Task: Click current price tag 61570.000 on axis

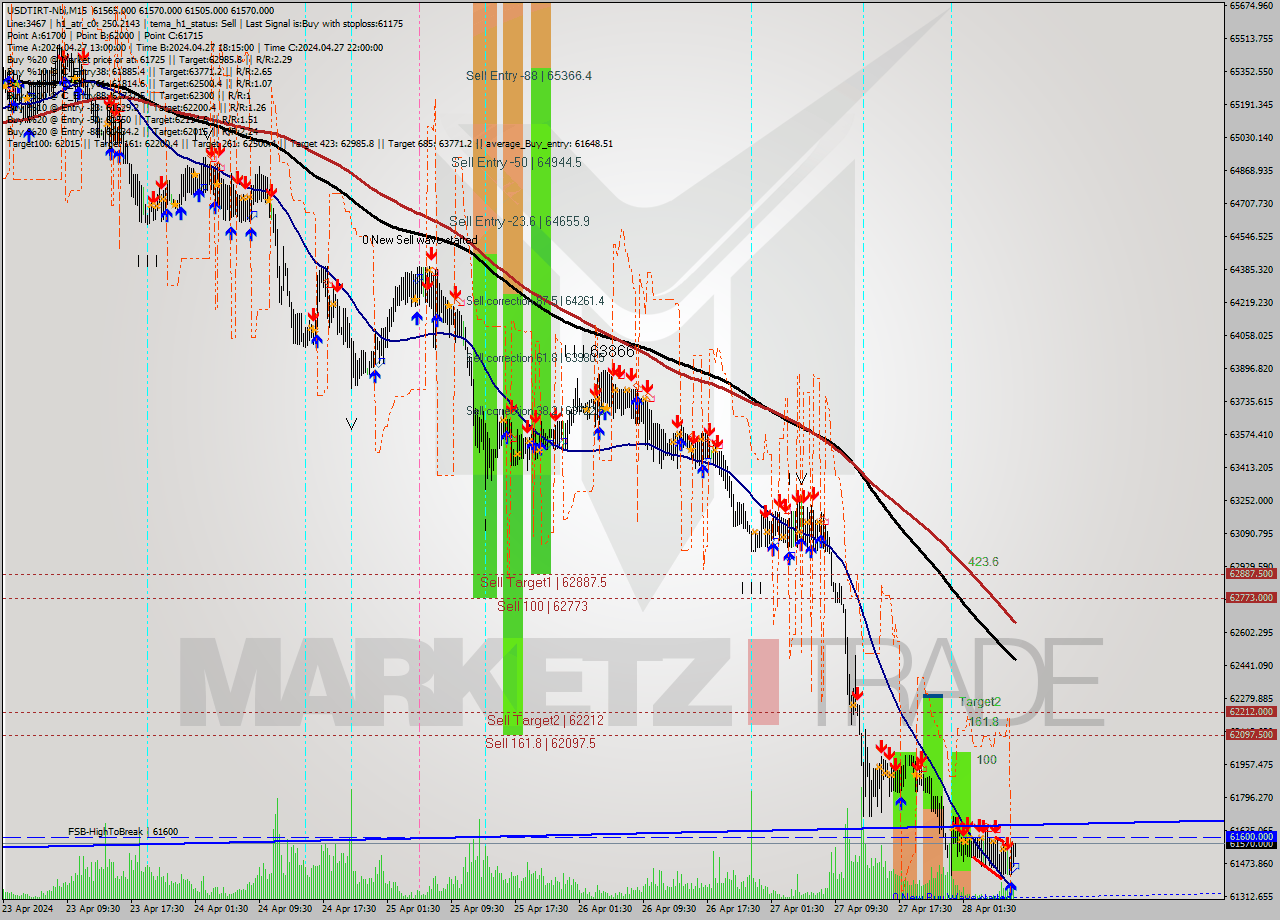Action: 1251,844
